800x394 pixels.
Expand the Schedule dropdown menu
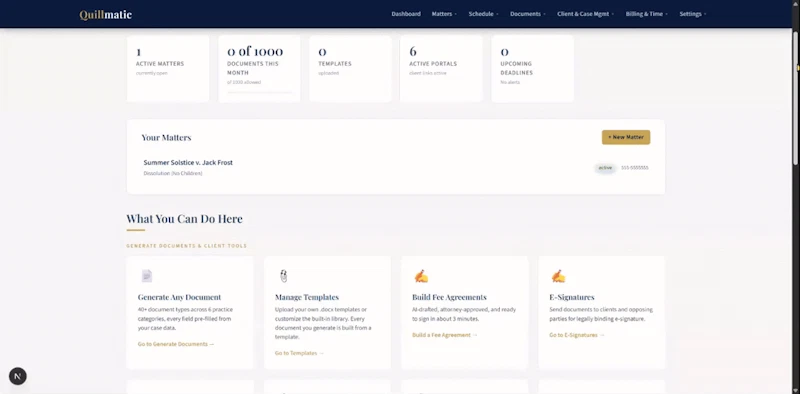[483, 14]
